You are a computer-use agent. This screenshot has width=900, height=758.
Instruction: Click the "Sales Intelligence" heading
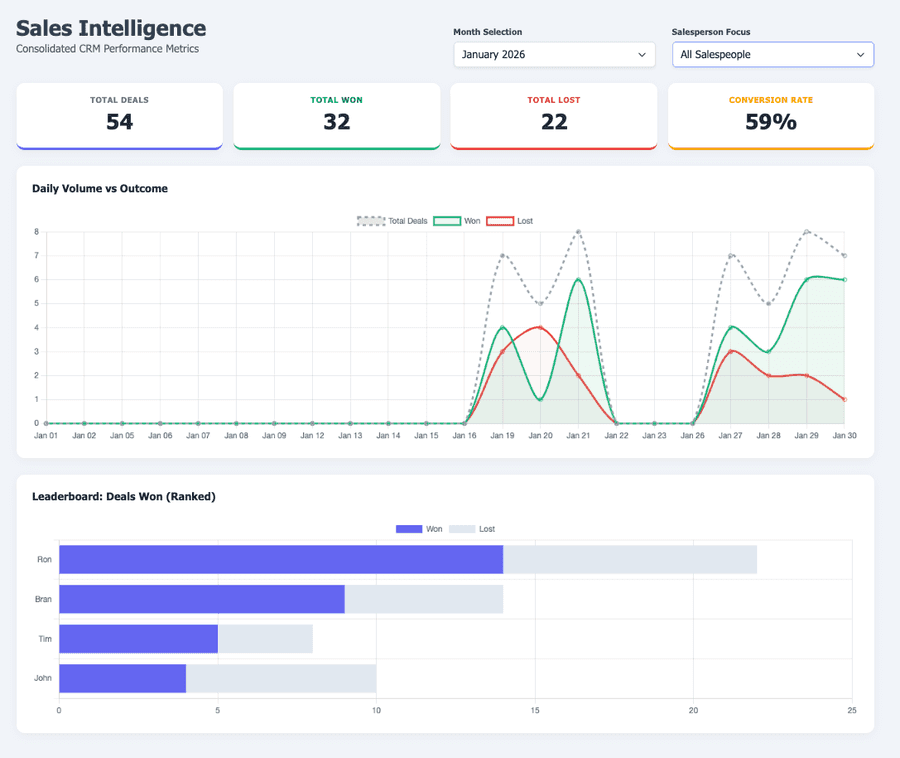(110, 28)
